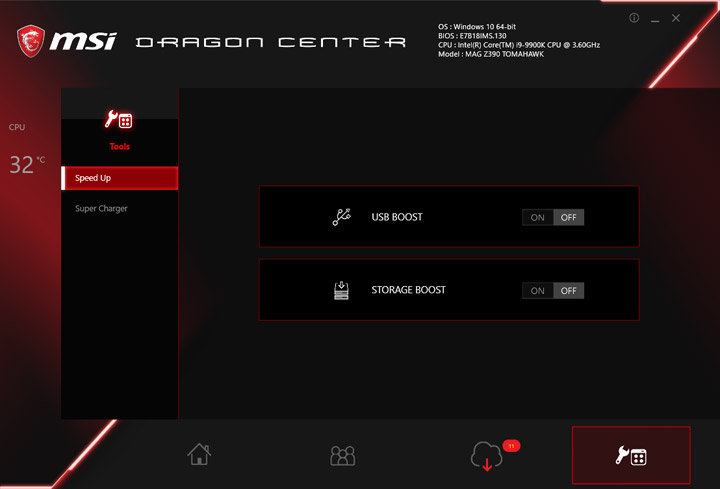
Task: Click the CPU i9-9900K info line
Action: pyautogui.click(x=519, y=45)
